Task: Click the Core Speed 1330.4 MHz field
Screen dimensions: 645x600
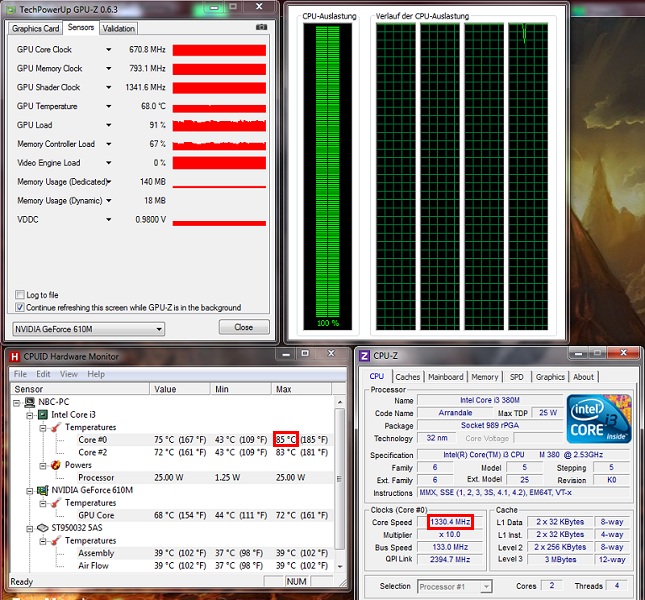Action: [x=450, y=522]
